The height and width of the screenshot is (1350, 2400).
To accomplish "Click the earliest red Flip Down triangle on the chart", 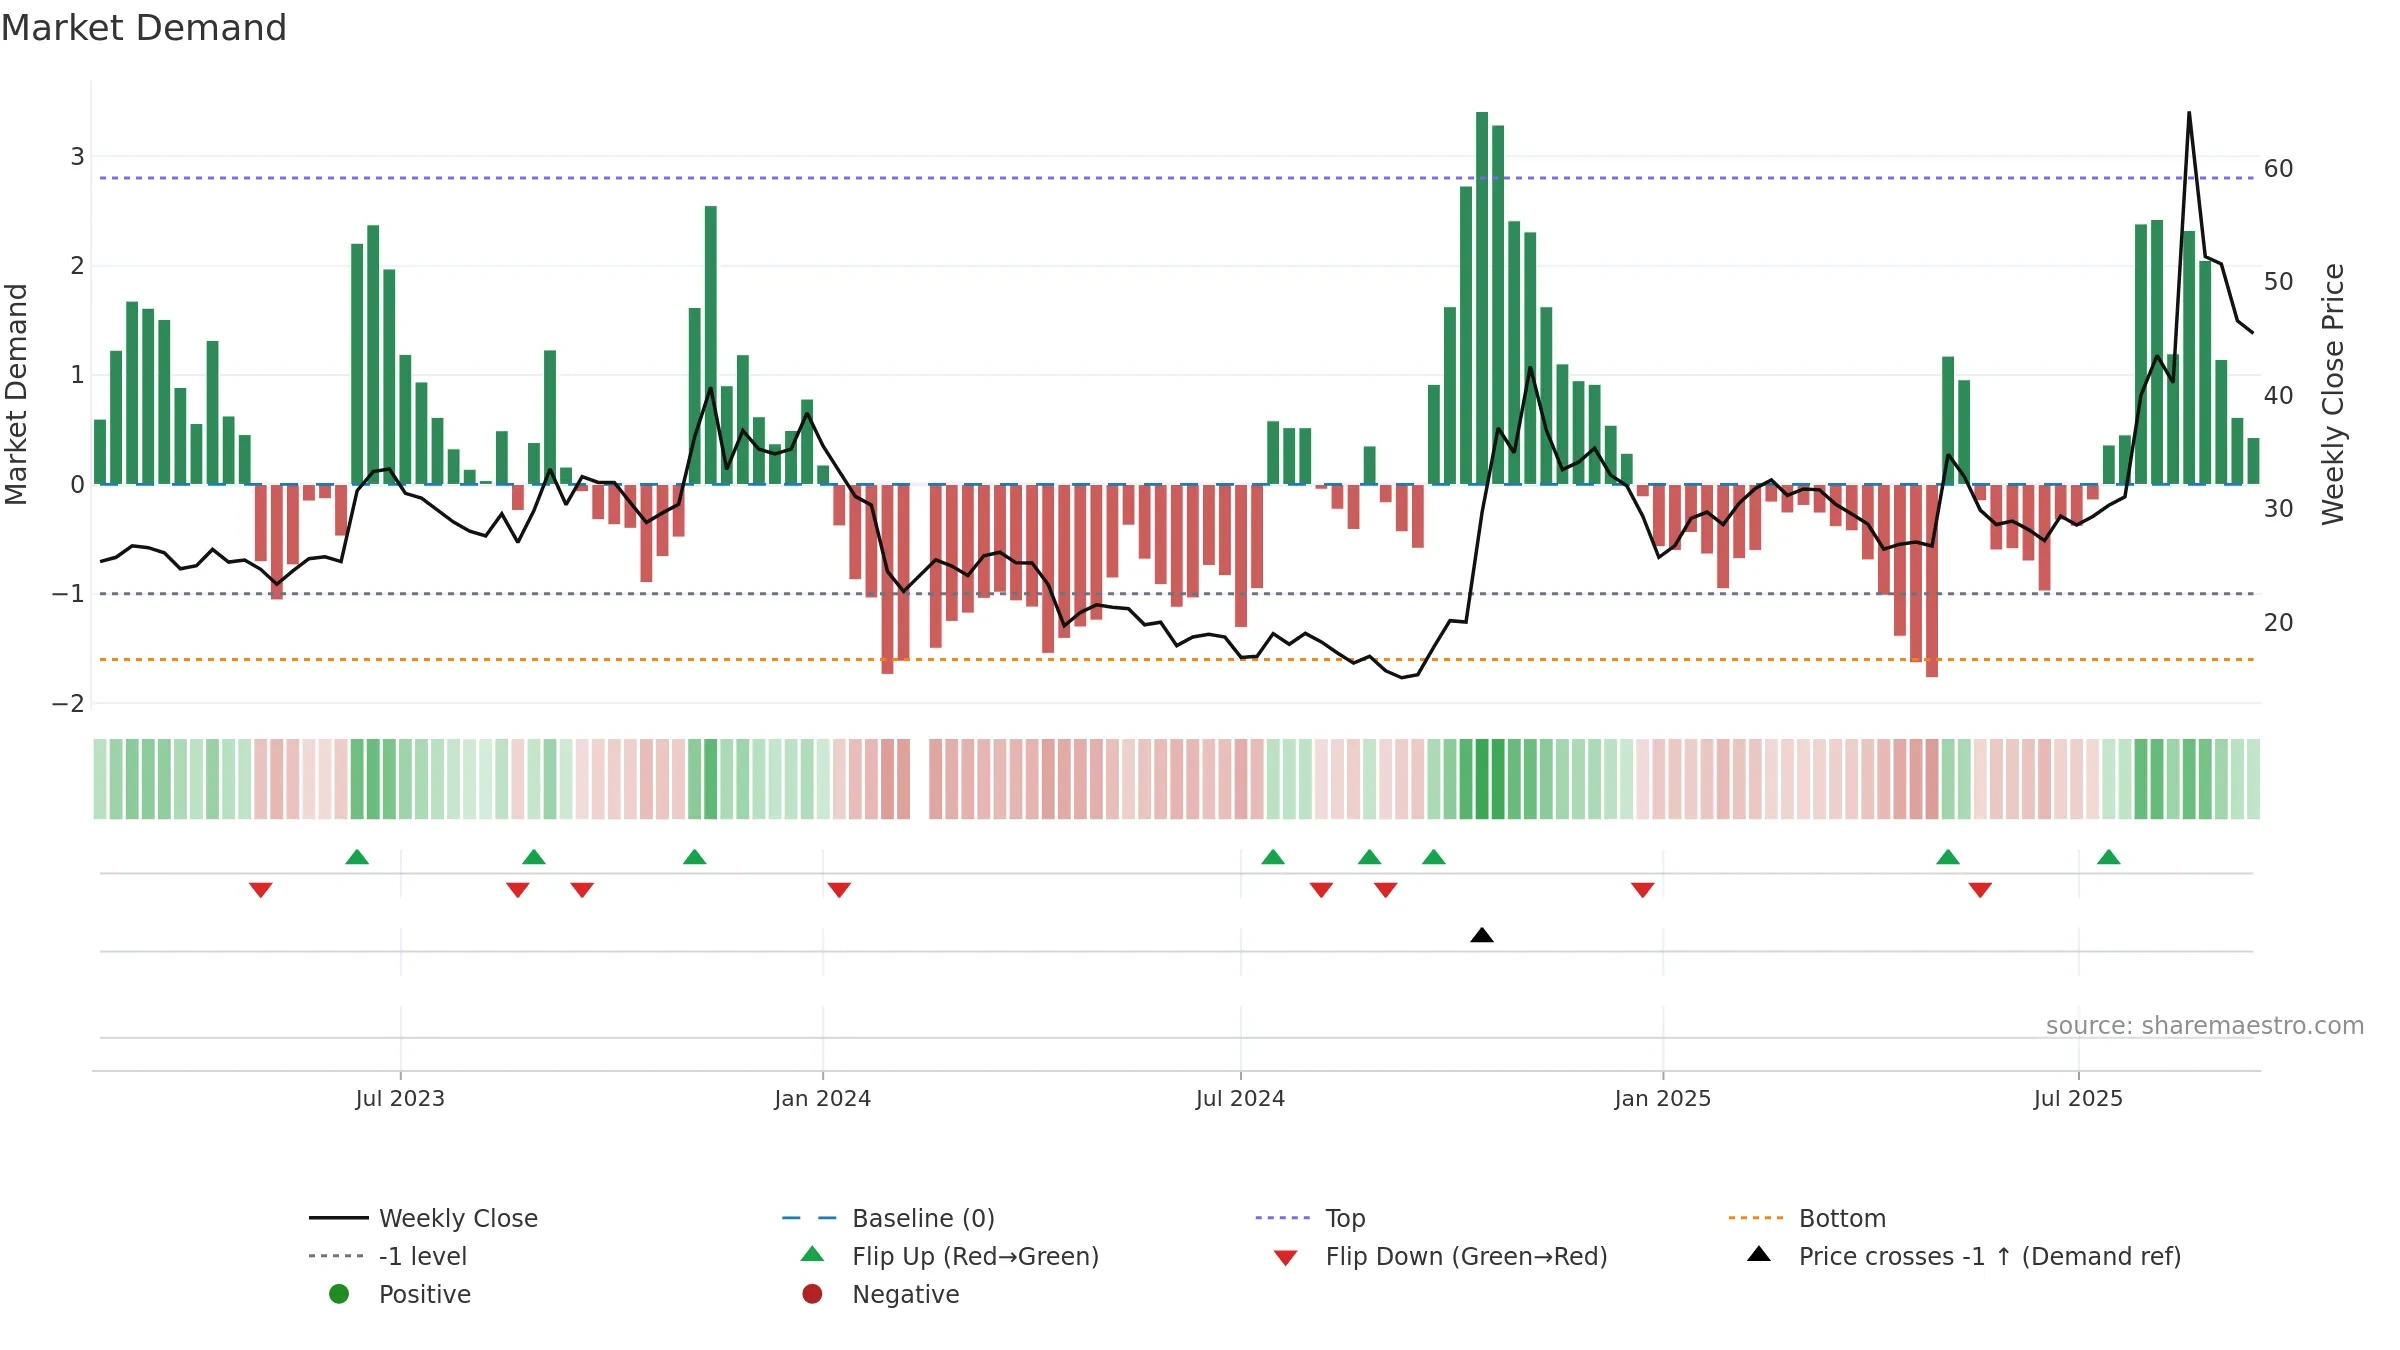I will coord(261,890).
